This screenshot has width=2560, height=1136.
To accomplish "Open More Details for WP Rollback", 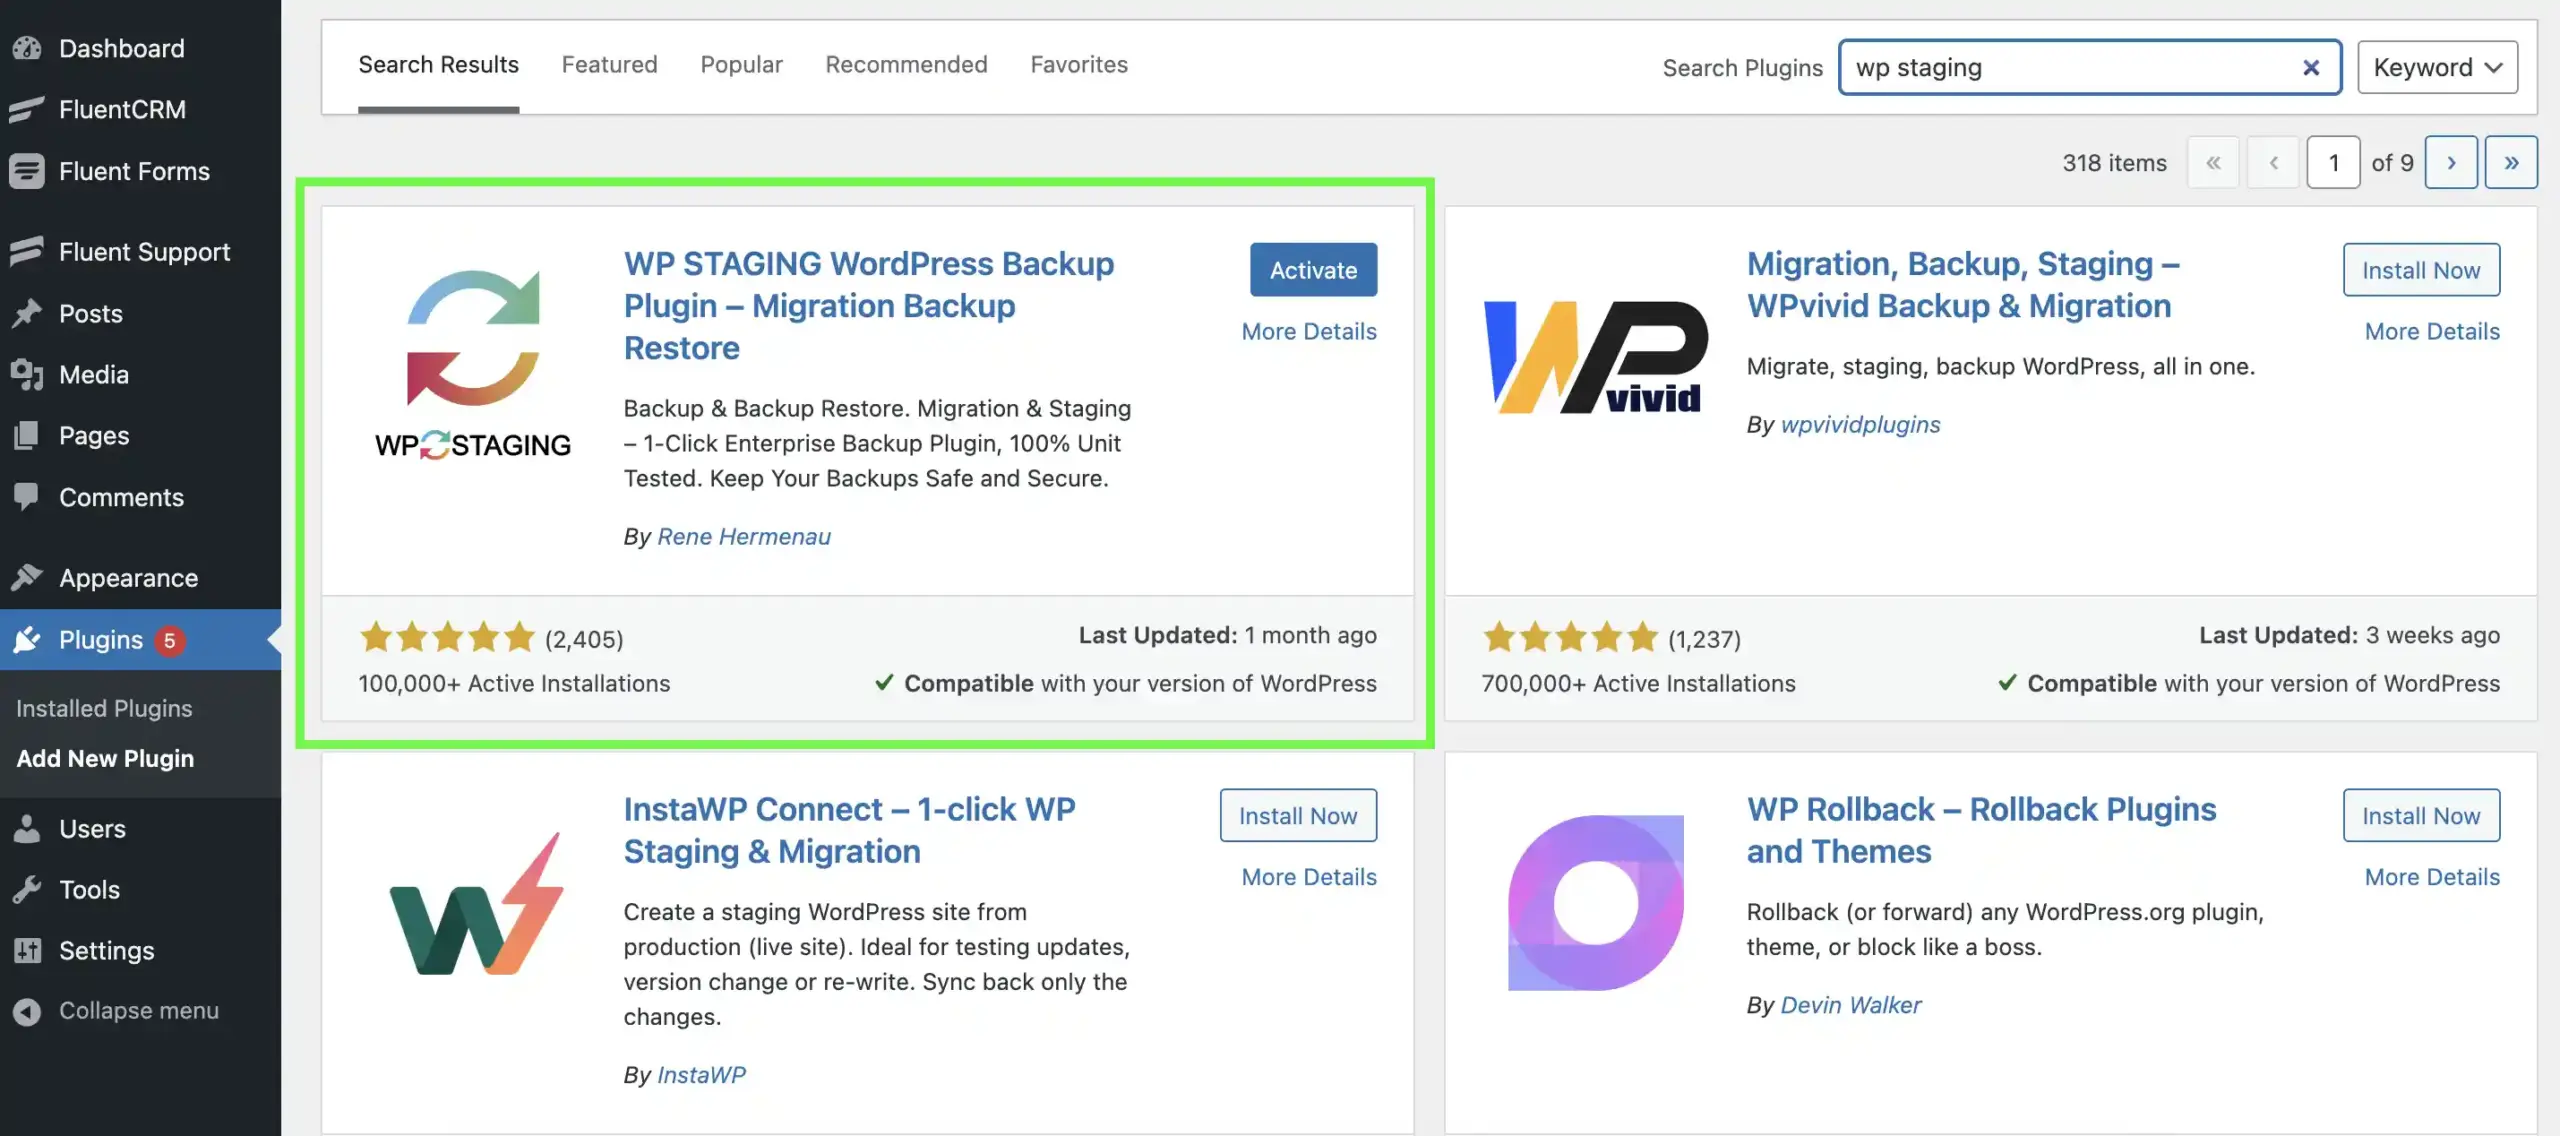I will coord(2432,877).
